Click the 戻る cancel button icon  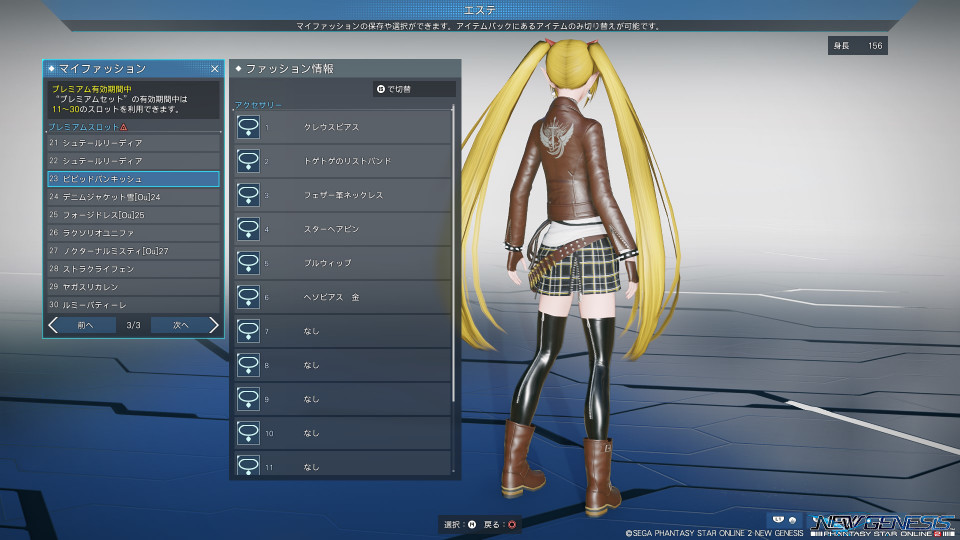(512, 524)
